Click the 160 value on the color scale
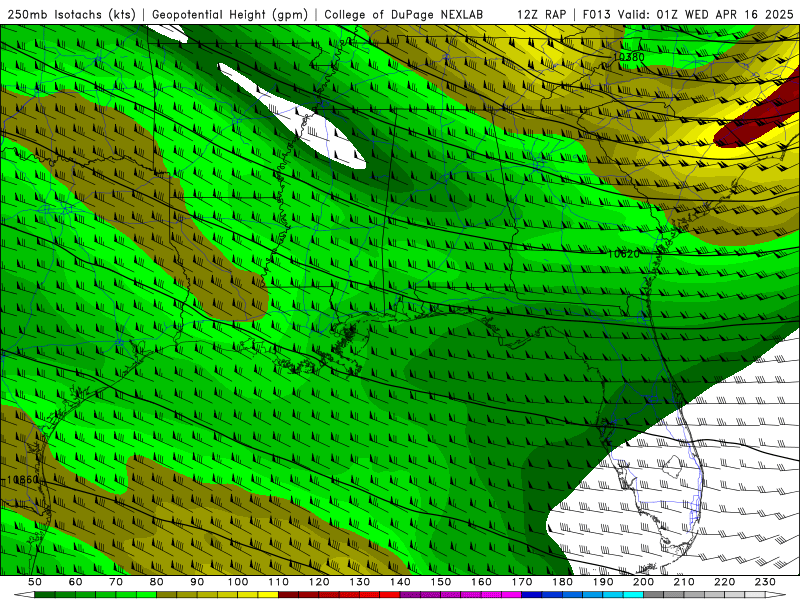The image size is (800, 600). (481, 582)
